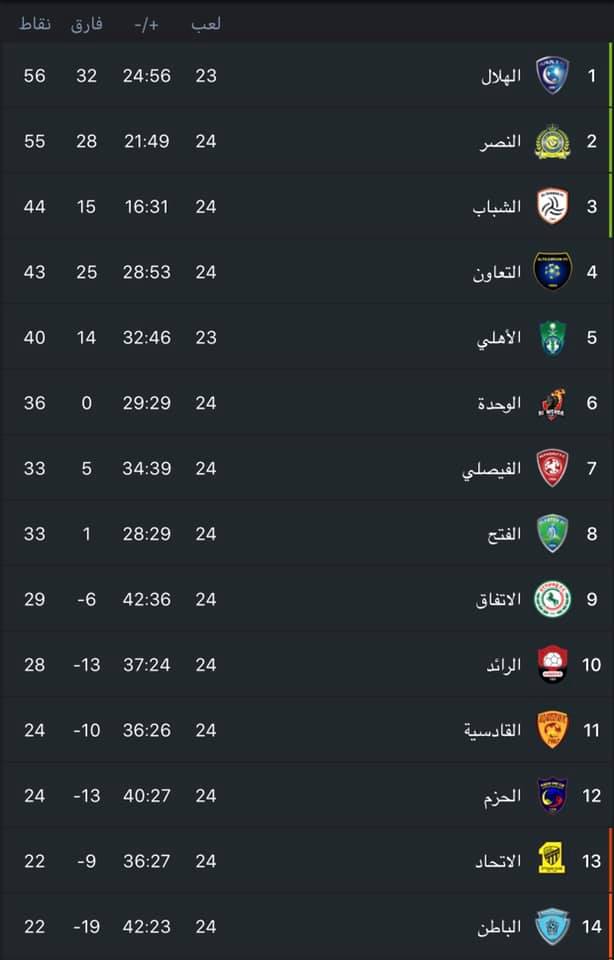Click the Al-Nassr yellow club crest
Image resolution: width=614 pixels, height=960 pixels.
(x=552, y=141)
